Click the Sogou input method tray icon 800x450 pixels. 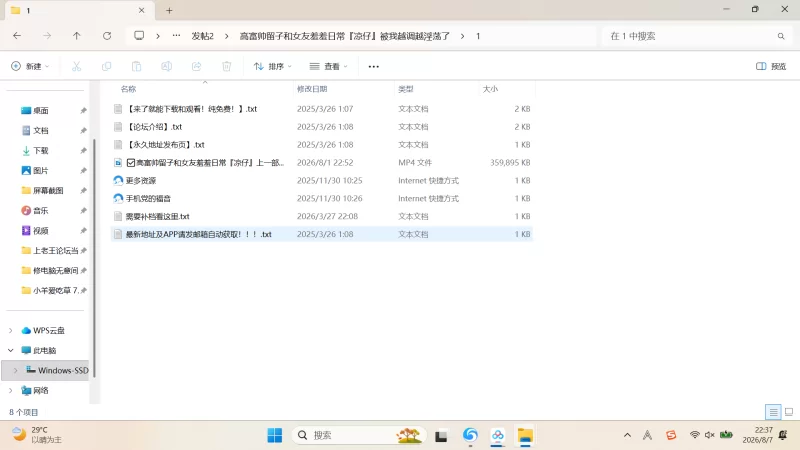(671, 435)
